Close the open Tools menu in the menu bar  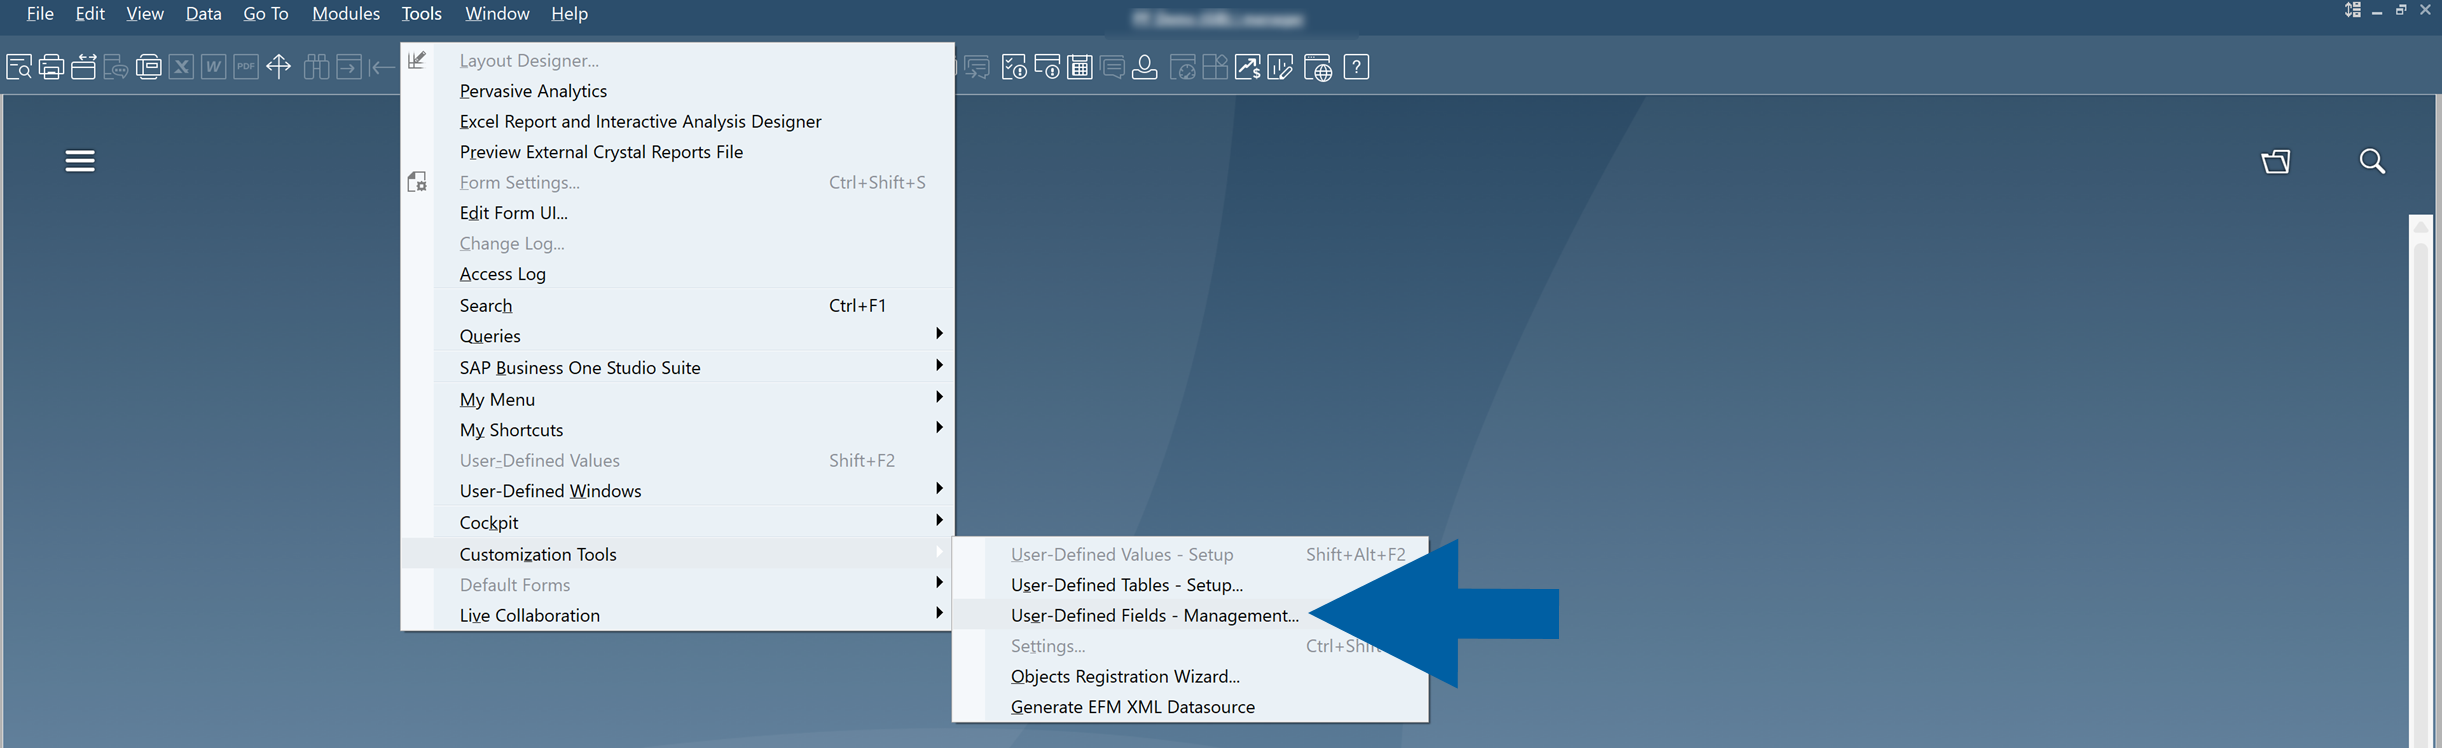coord(421,14)
